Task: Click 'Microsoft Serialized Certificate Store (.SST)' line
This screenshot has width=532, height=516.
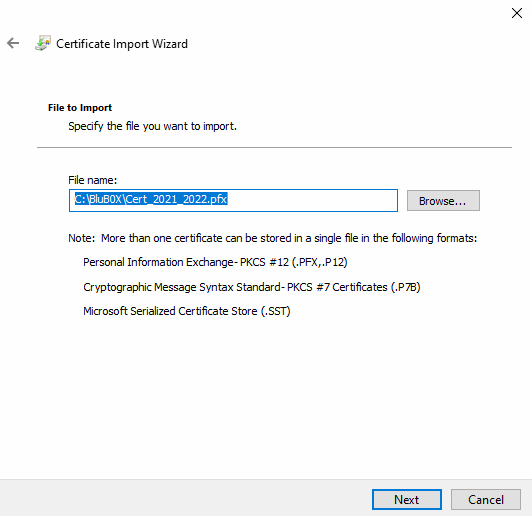Action: pyautogui.click(x=187, y=311)
